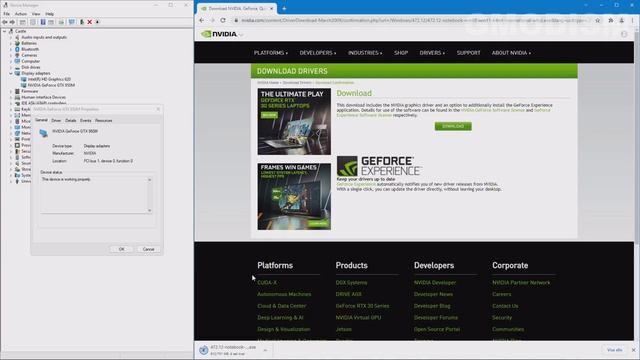Click NVIDIA logo on page header
The height and width of the screenshot is (360, 640).
(x=219, y=34)
